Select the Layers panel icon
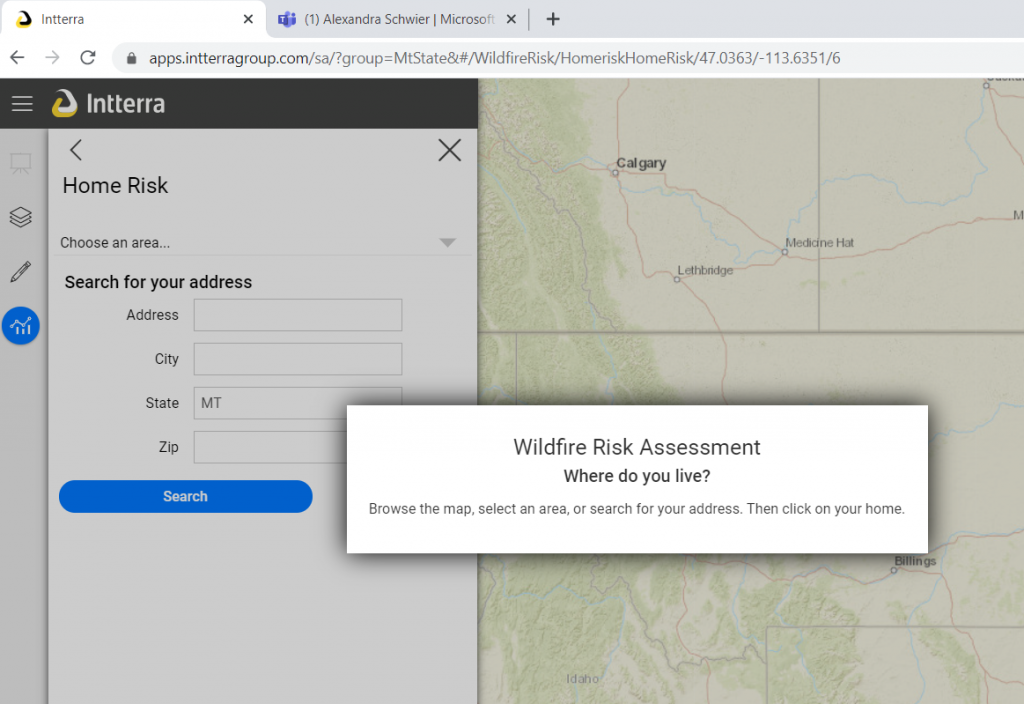Viewport: 1024px width, 704px height. click(x=21, y=217)
